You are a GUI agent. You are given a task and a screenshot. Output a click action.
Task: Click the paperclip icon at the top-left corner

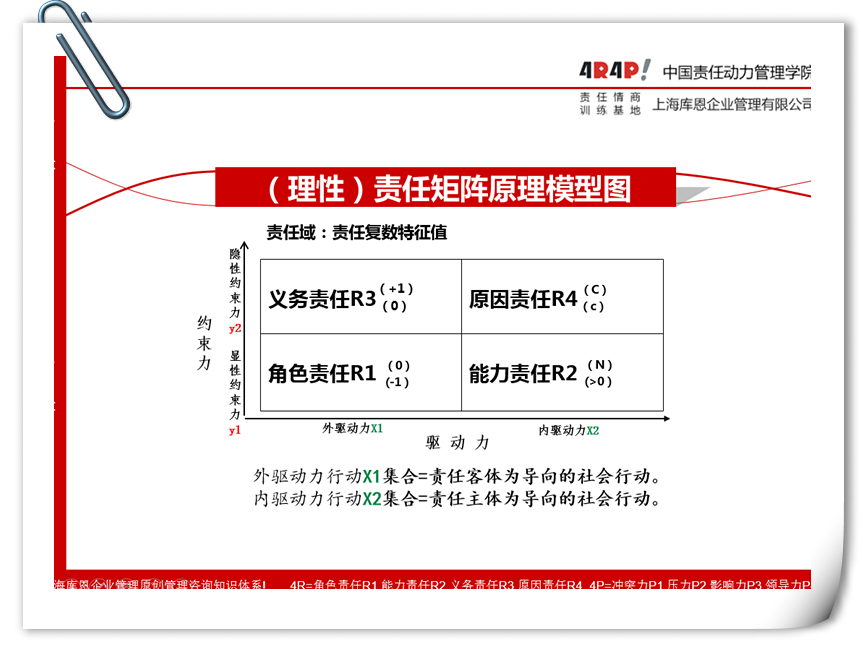click(84, 57)
